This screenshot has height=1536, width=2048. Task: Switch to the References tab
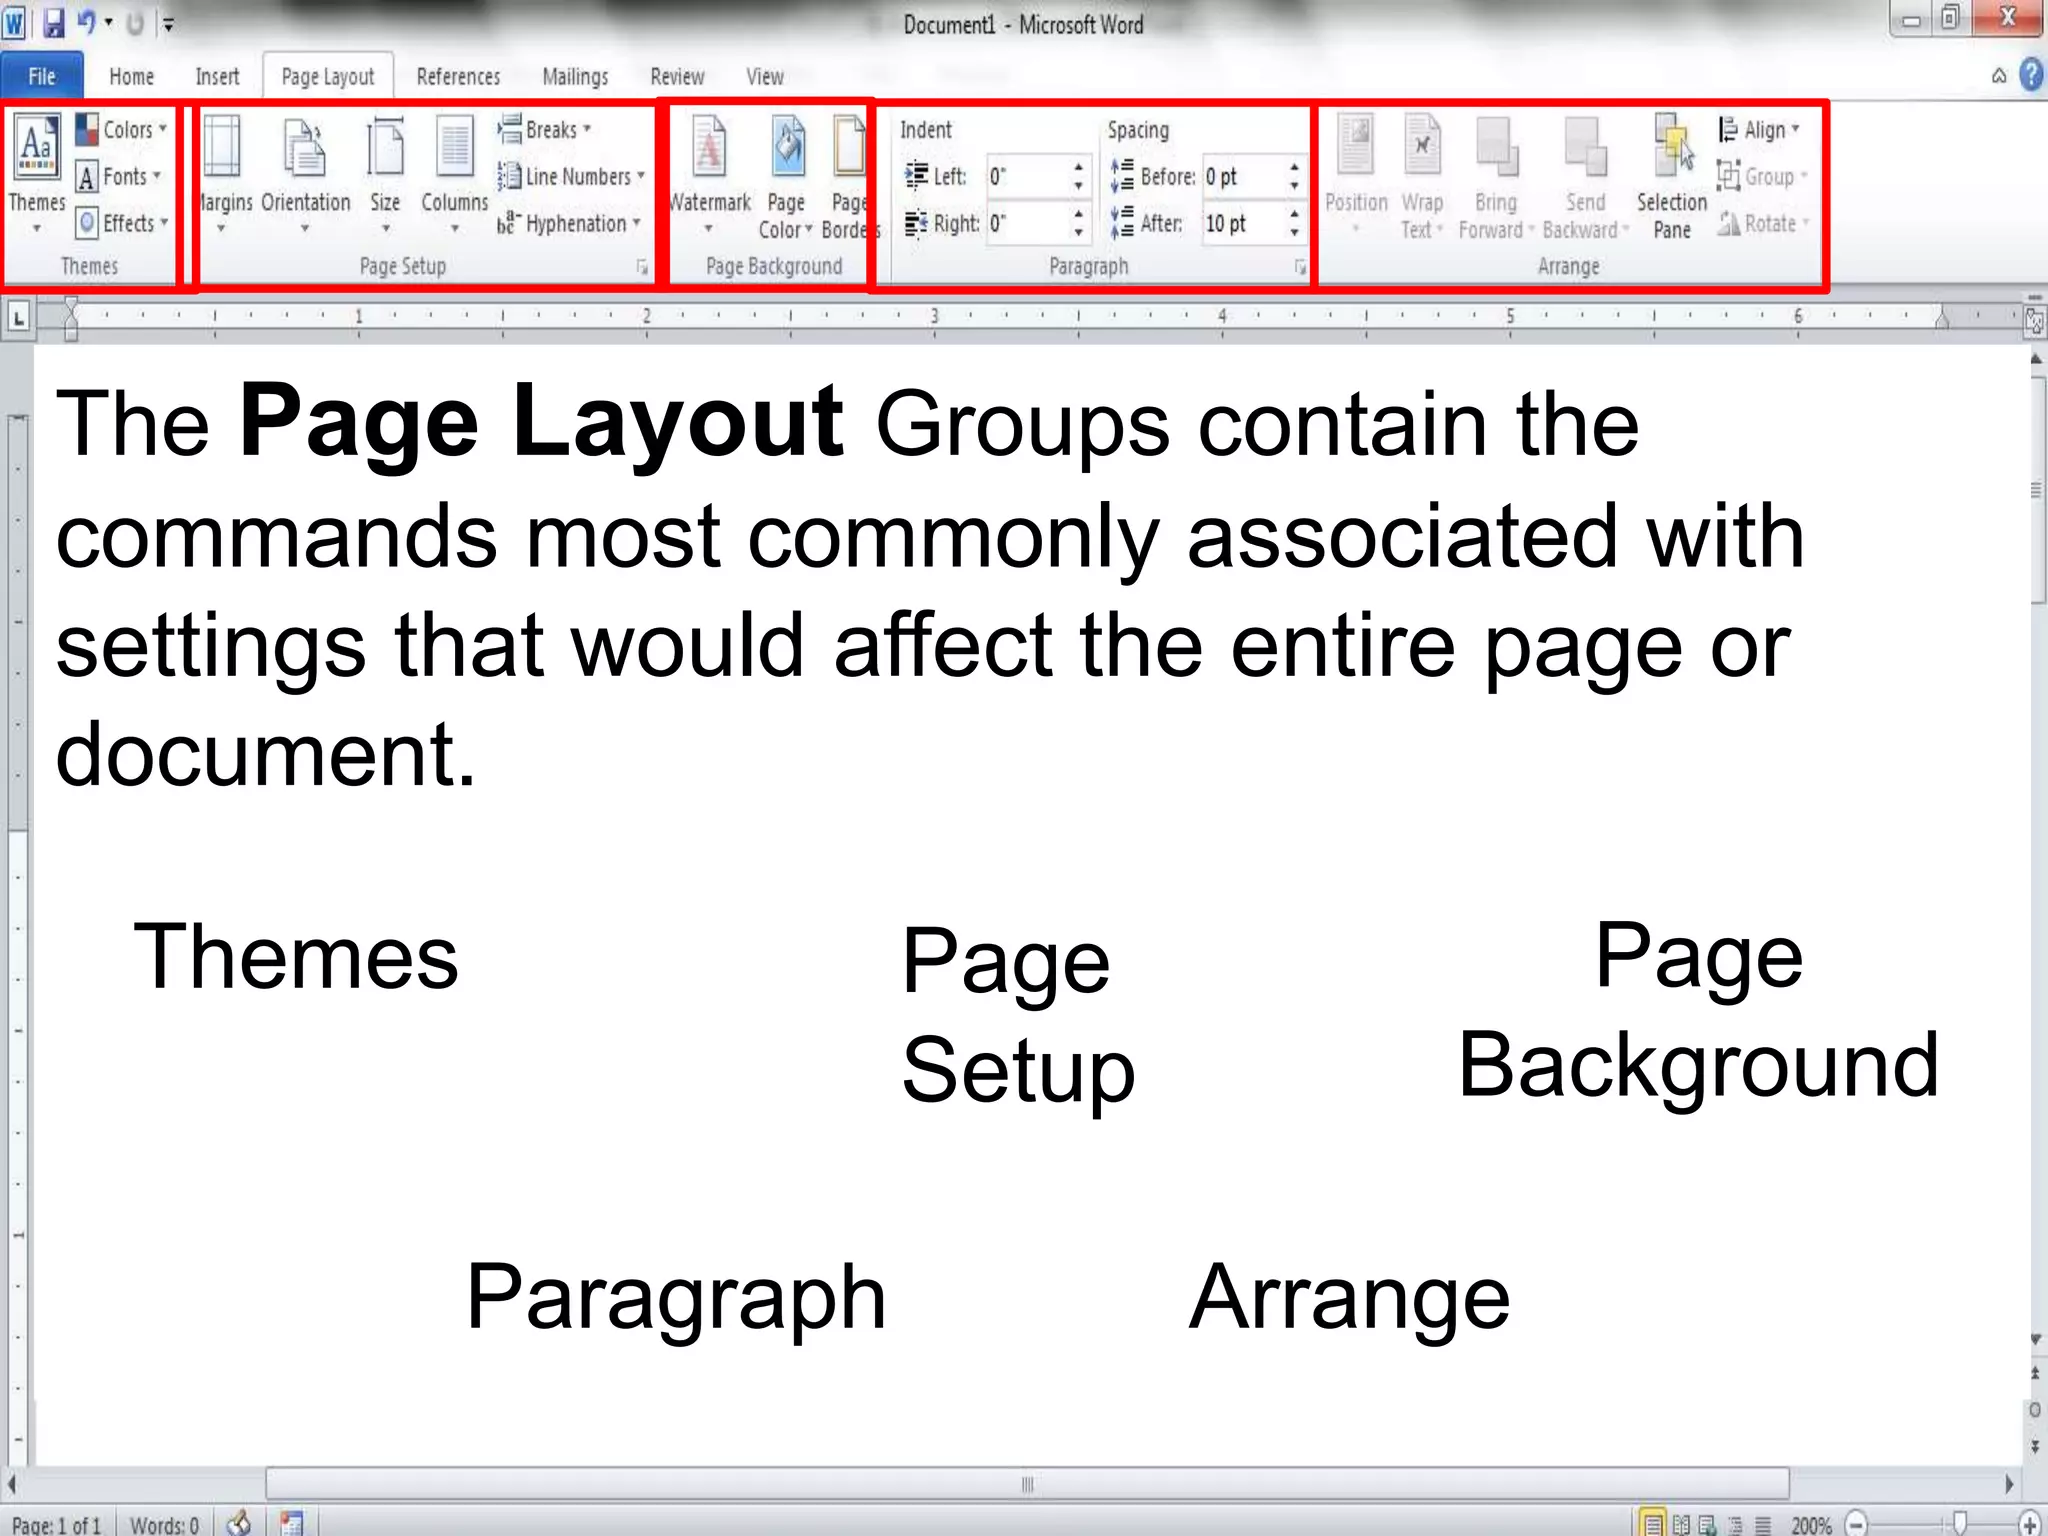(x=458, y=77)
